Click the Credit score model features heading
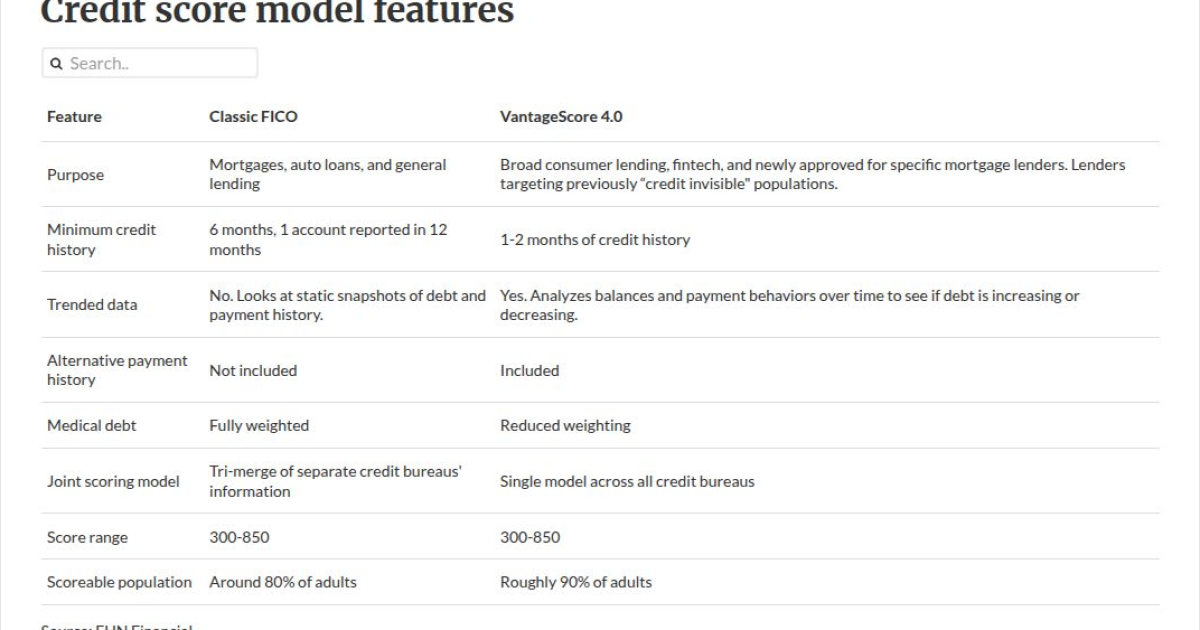 point(277,12)
